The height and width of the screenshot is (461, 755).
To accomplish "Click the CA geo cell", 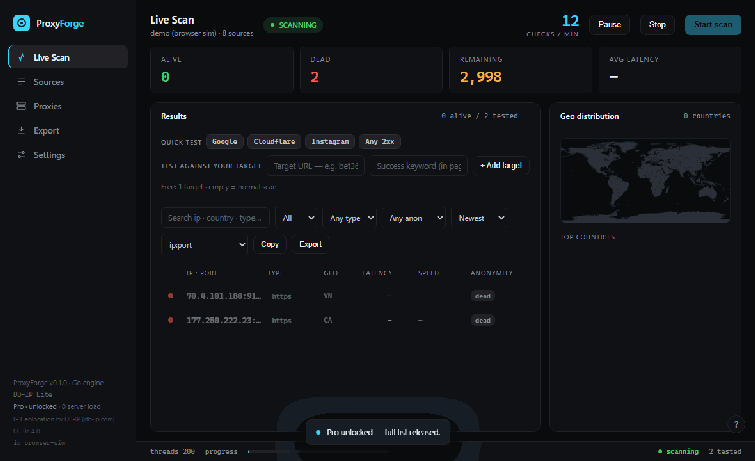I will click(328, 320).
